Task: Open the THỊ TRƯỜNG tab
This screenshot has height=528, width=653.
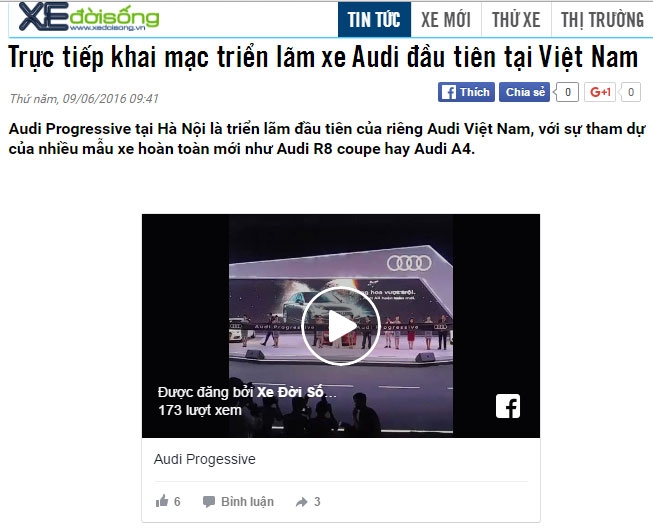Action: tap(602, 20)
